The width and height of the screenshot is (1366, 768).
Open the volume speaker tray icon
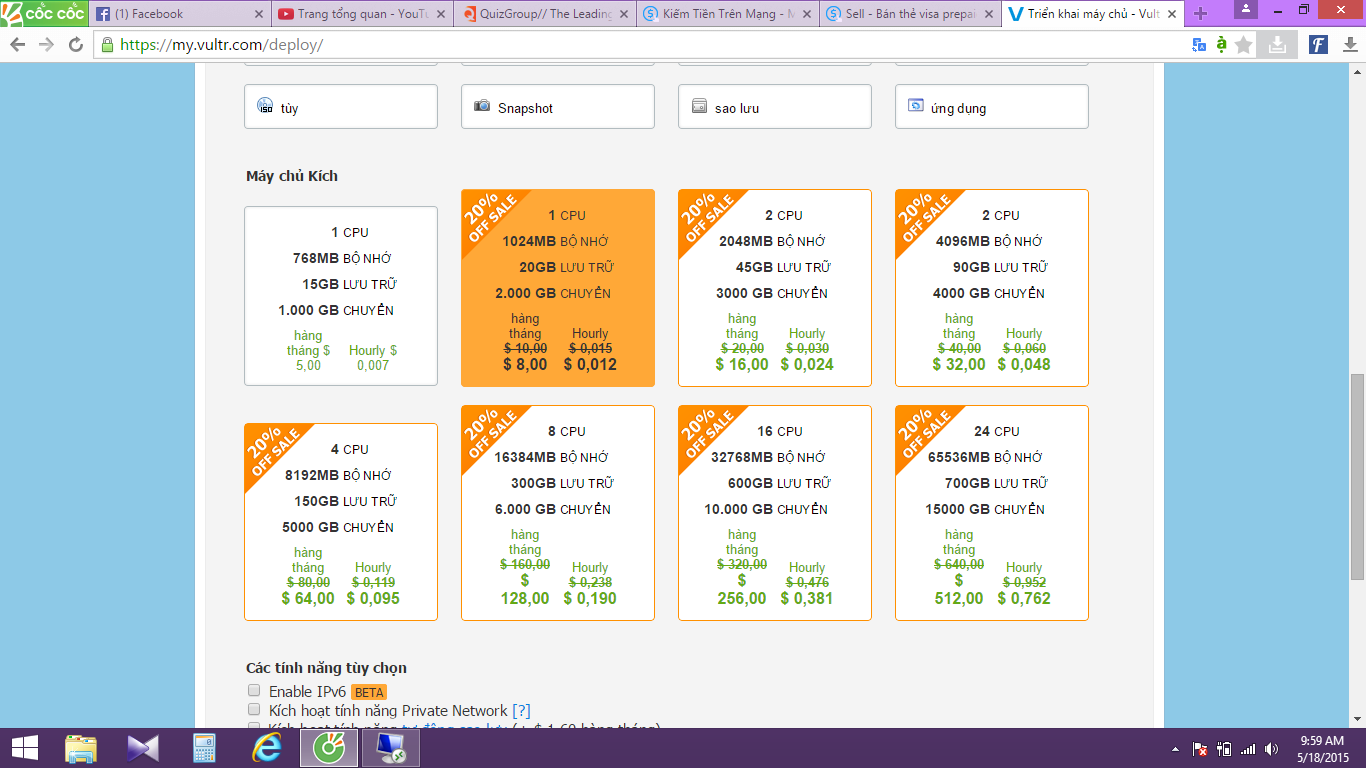1271,749
